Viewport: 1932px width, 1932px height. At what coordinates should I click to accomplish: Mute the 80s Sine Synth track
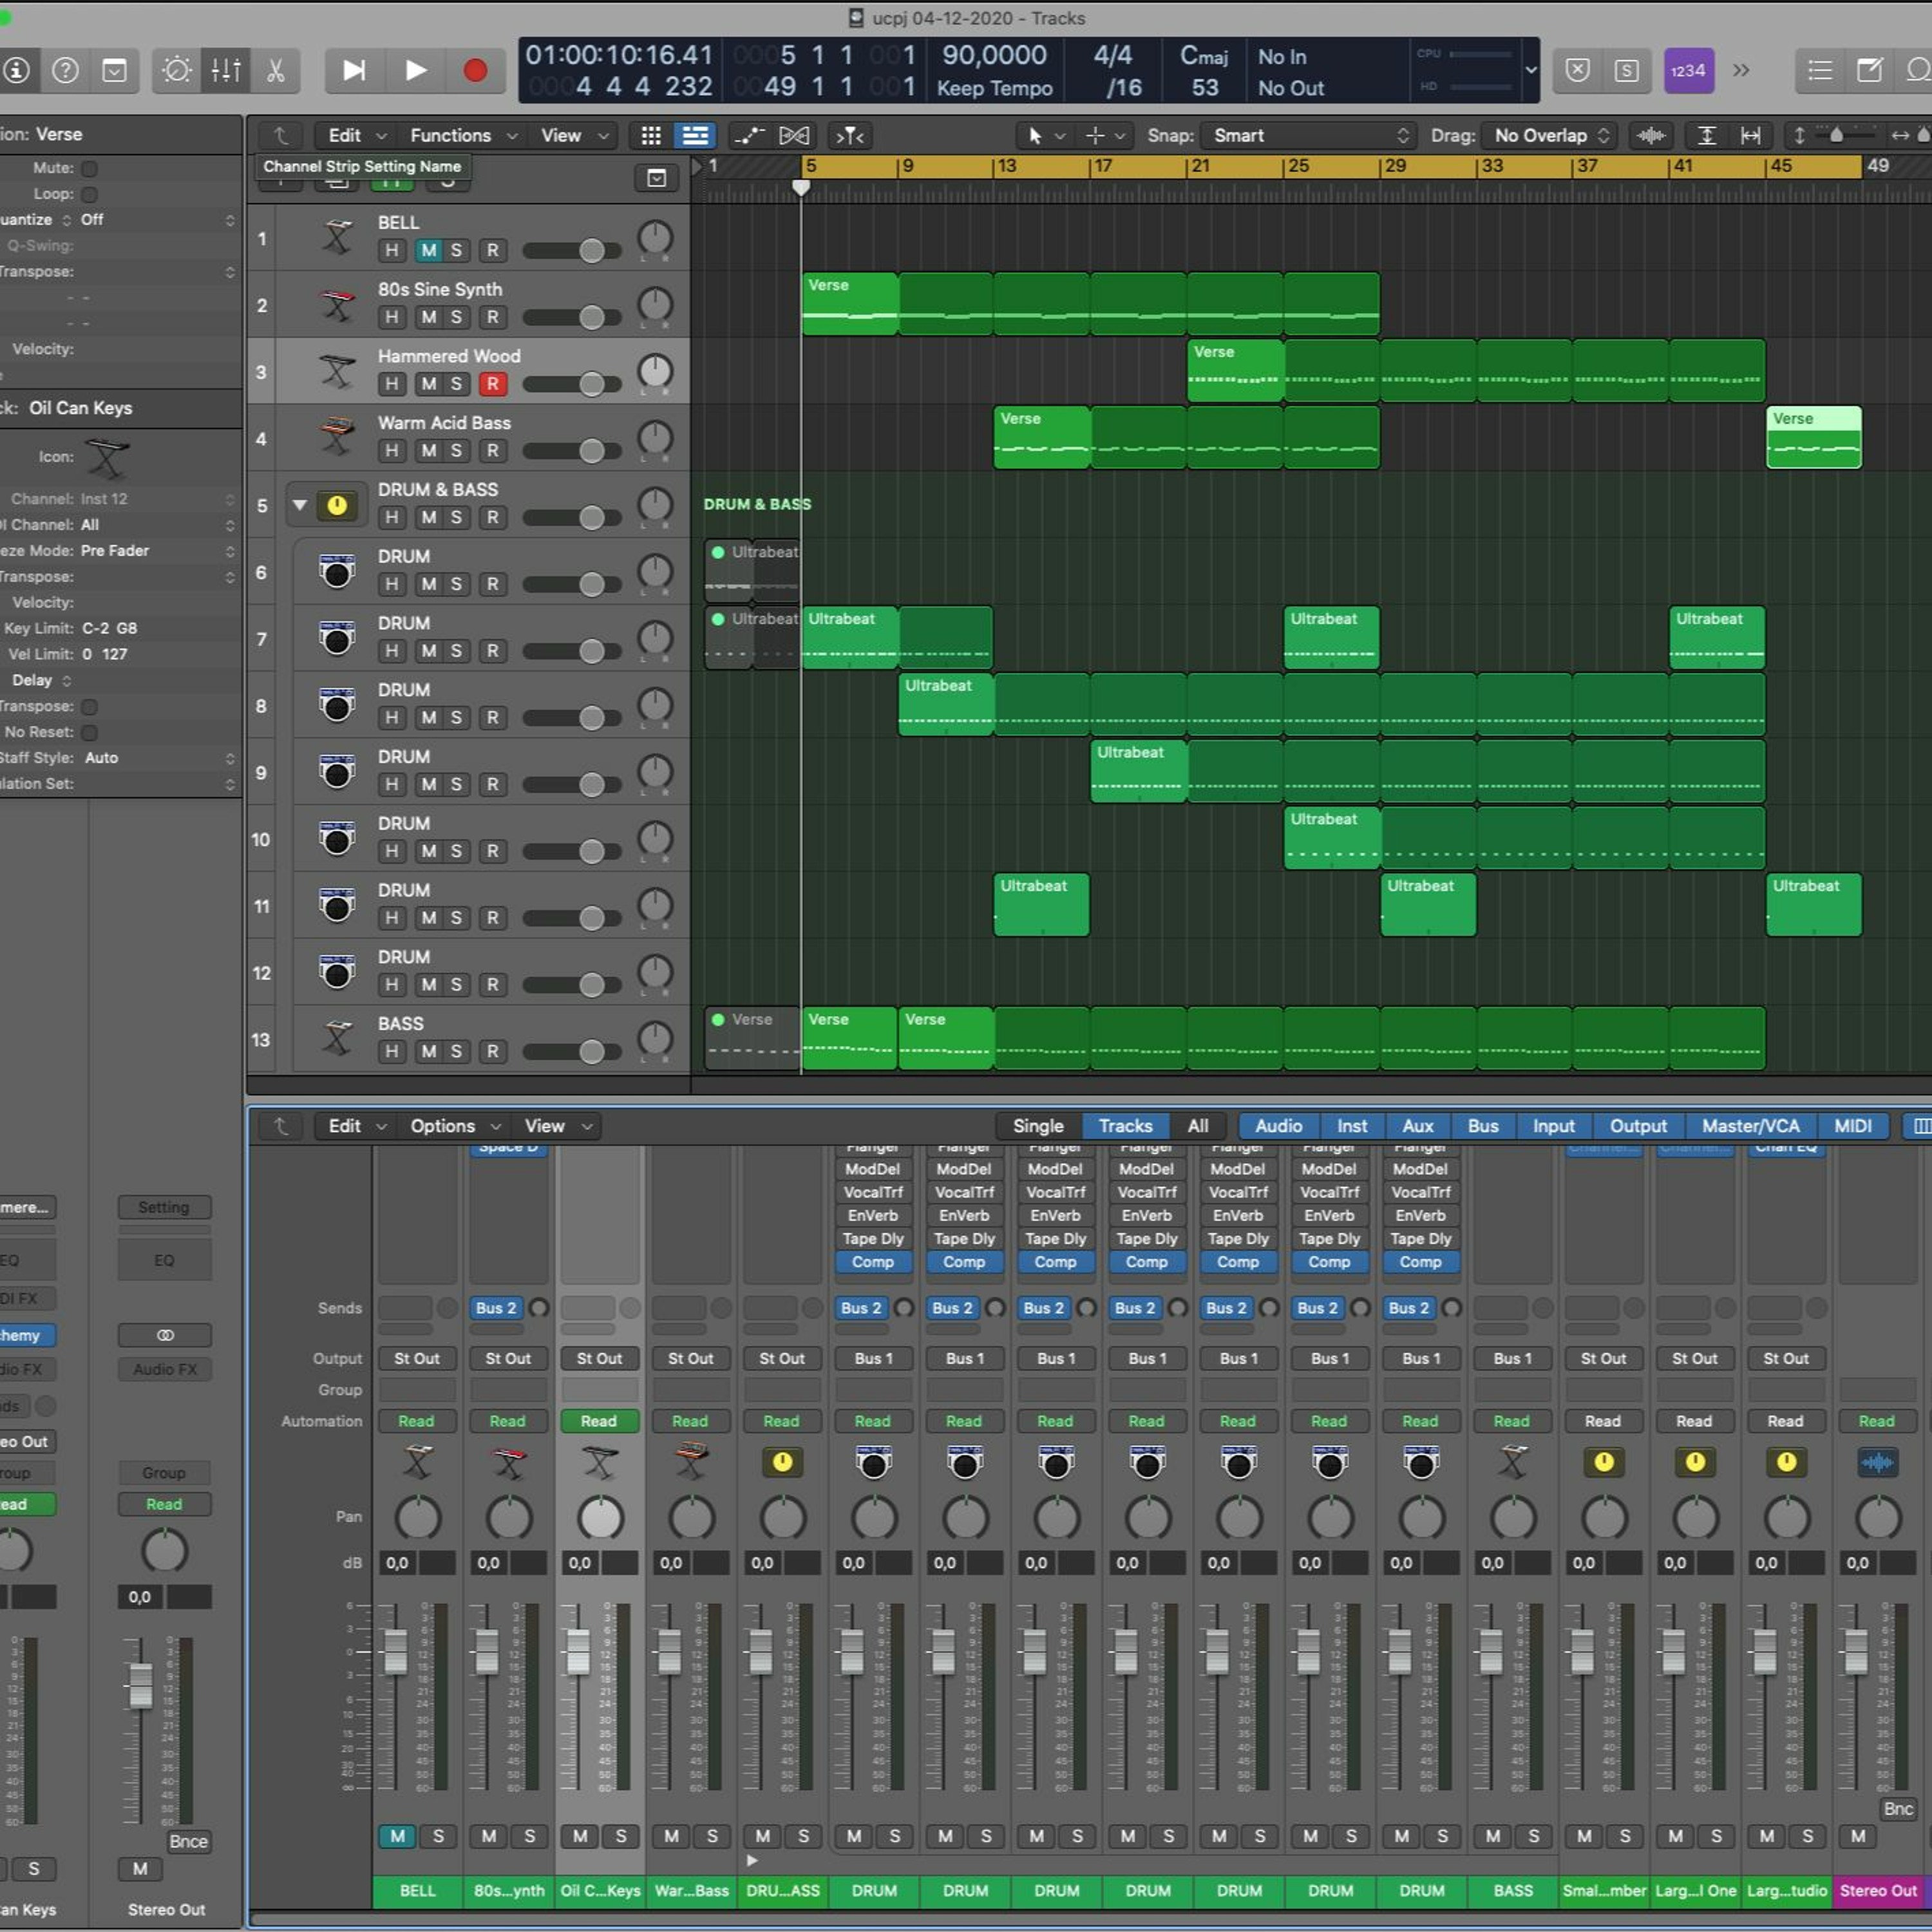428,317
